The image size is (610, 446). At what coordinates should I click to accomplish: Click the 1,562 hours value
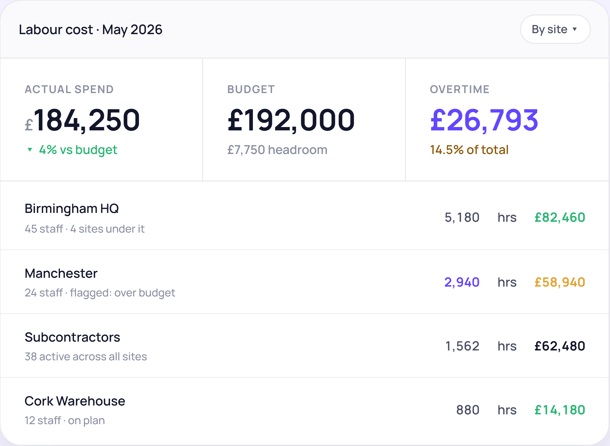pos(463,346)
